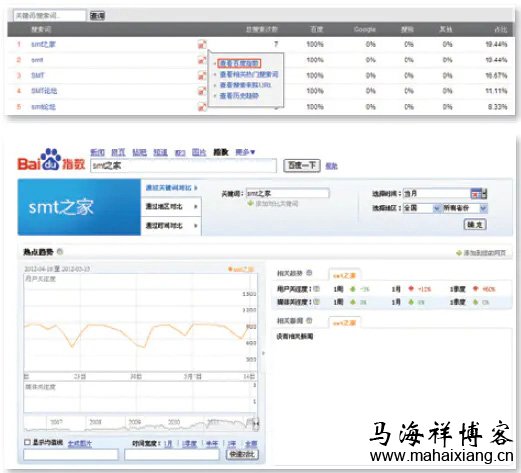Select 查看相关热门搜索词 in popup menu
The width and height of the screenshot is (521, 473).
[x=249, y=74]
